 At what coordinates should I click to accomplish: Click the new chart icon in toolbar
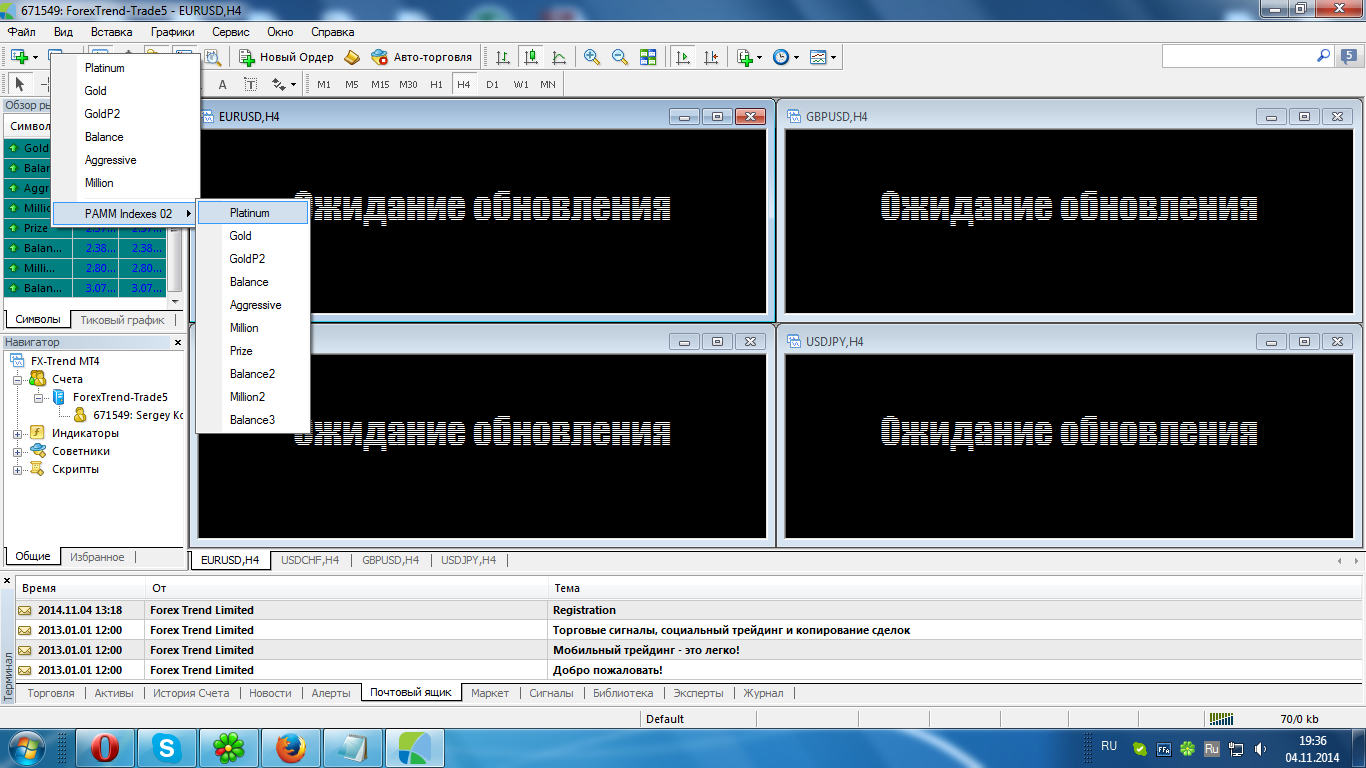pos(19,57)
